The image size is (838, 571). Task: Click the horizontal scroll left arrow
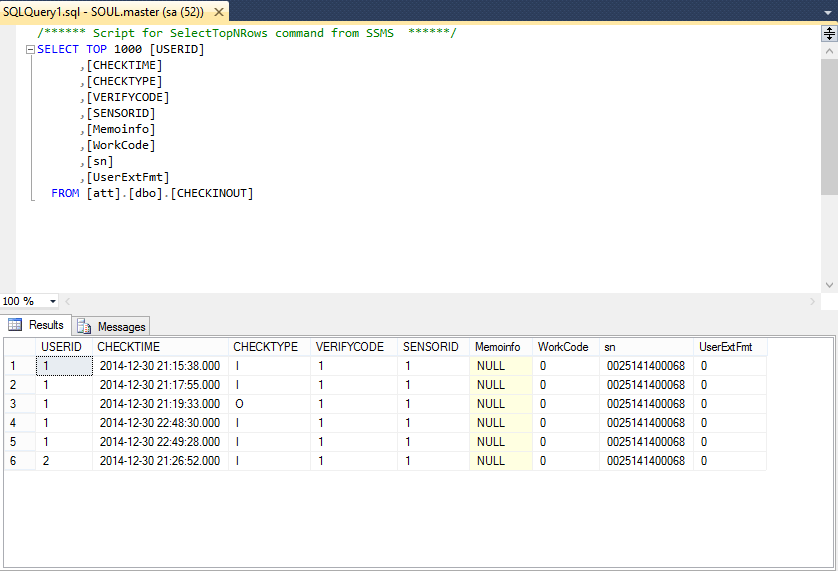click(x=67, y=302)
